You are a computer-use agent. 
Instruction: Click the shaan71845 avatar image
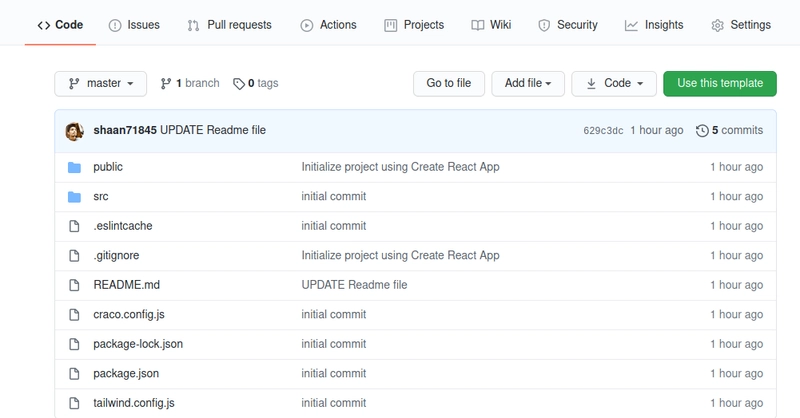tap(74, 131)
